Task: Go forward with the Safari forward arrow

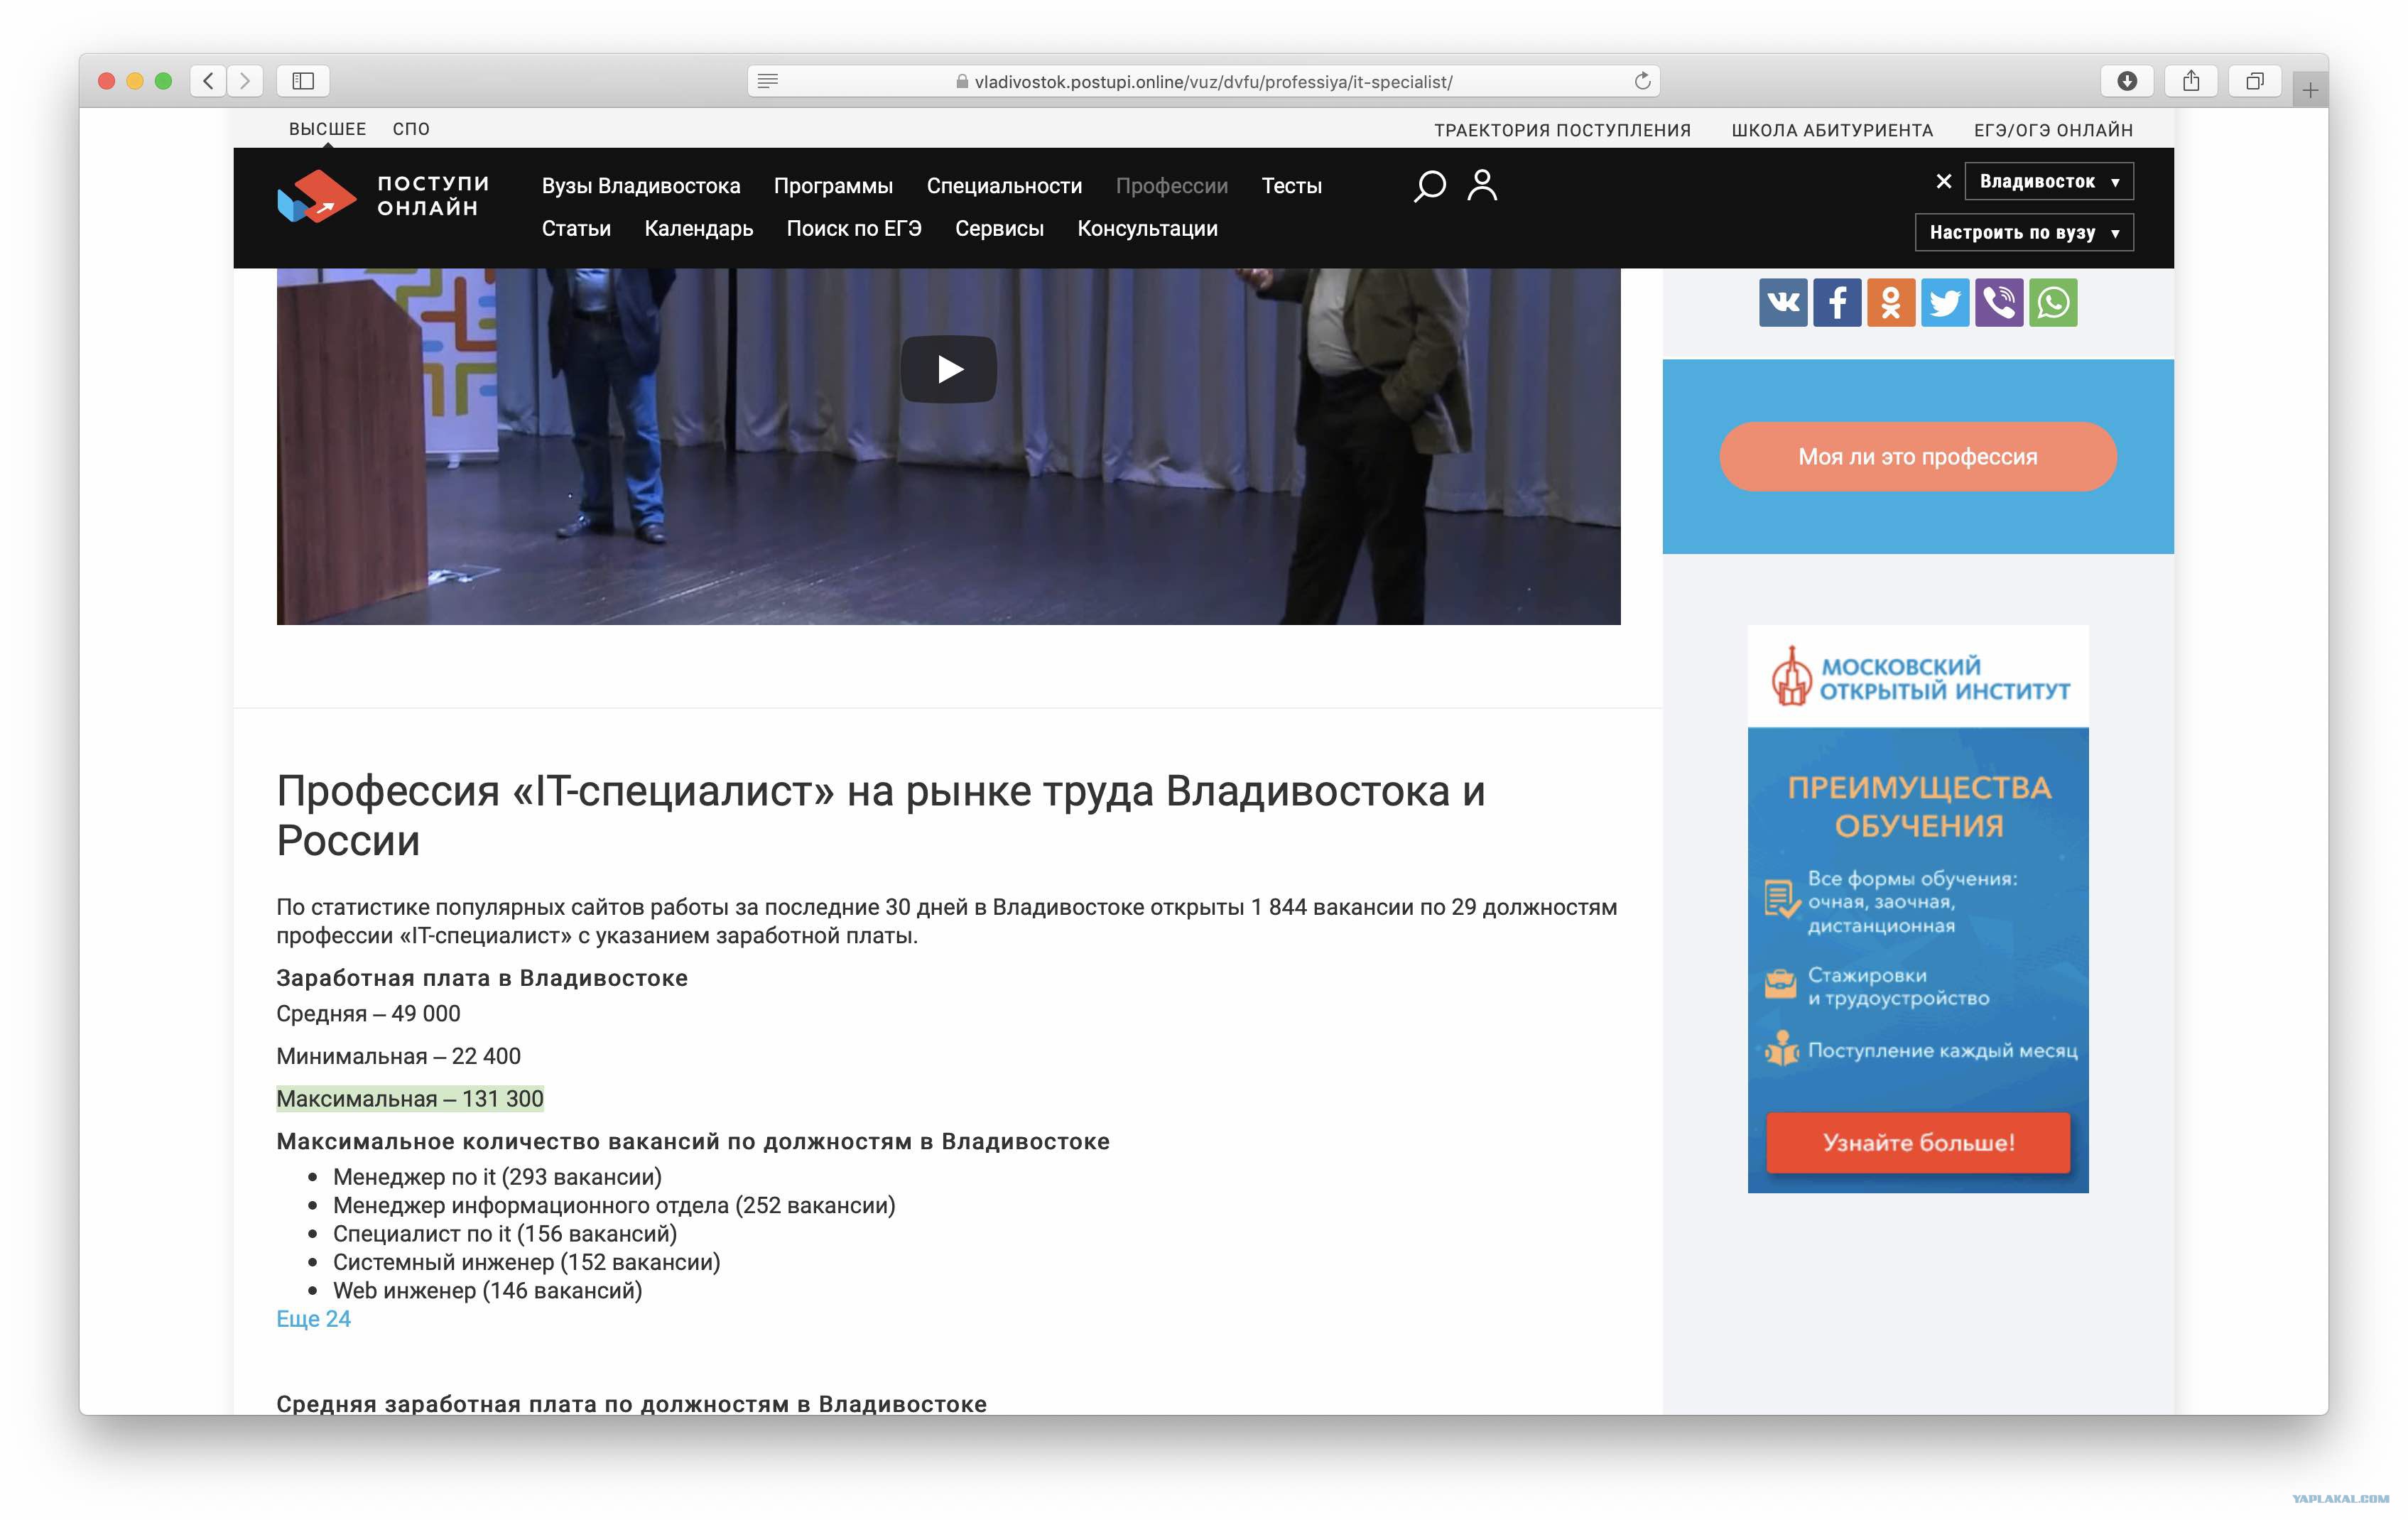Action: (245, 81)
